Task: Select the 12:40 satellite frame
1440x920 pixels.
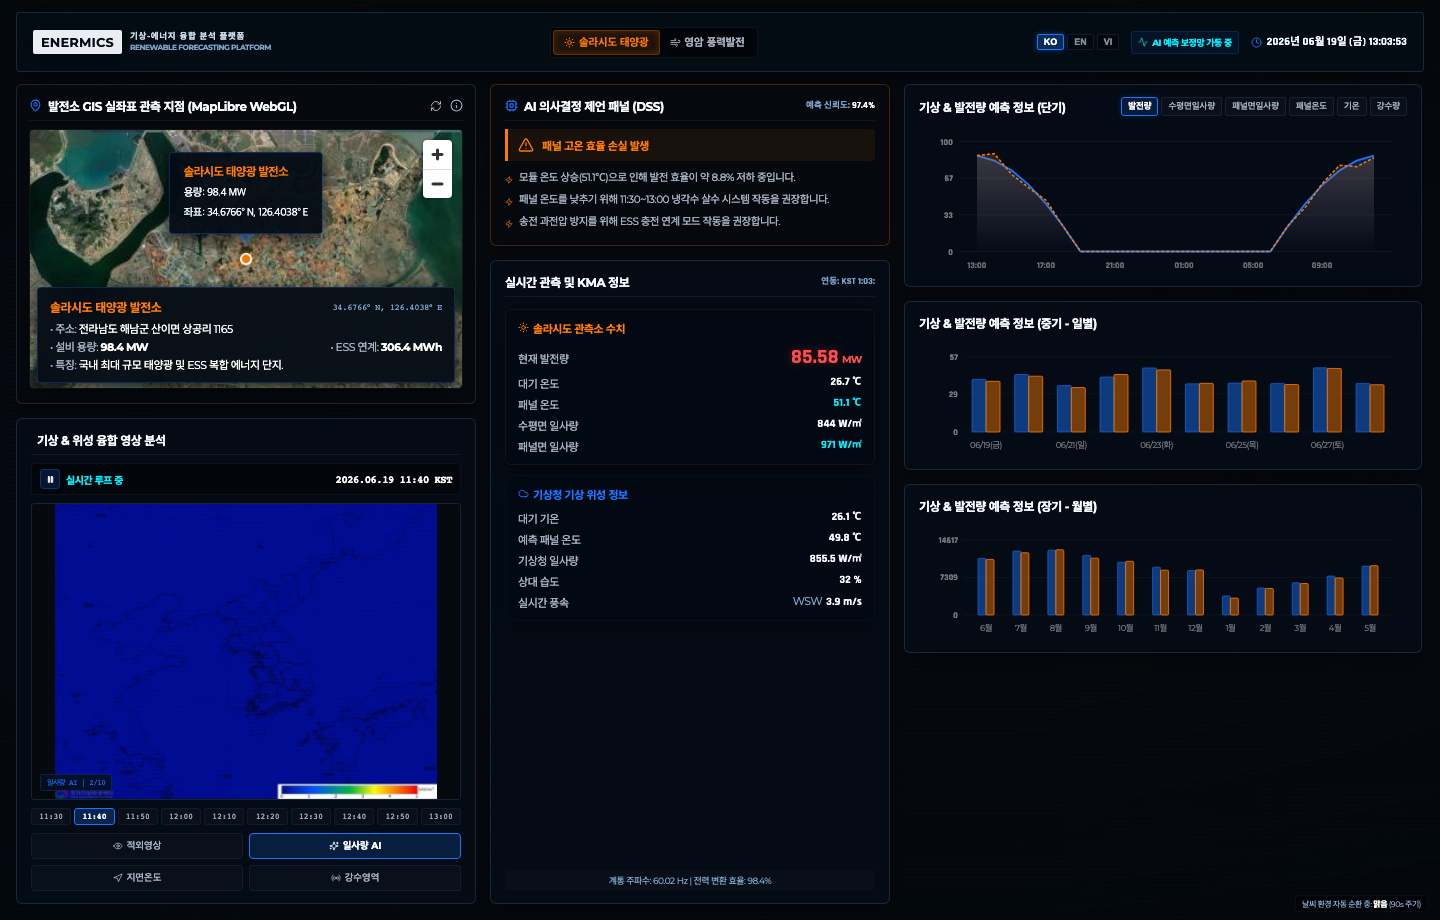Action: tap(354, 817)
